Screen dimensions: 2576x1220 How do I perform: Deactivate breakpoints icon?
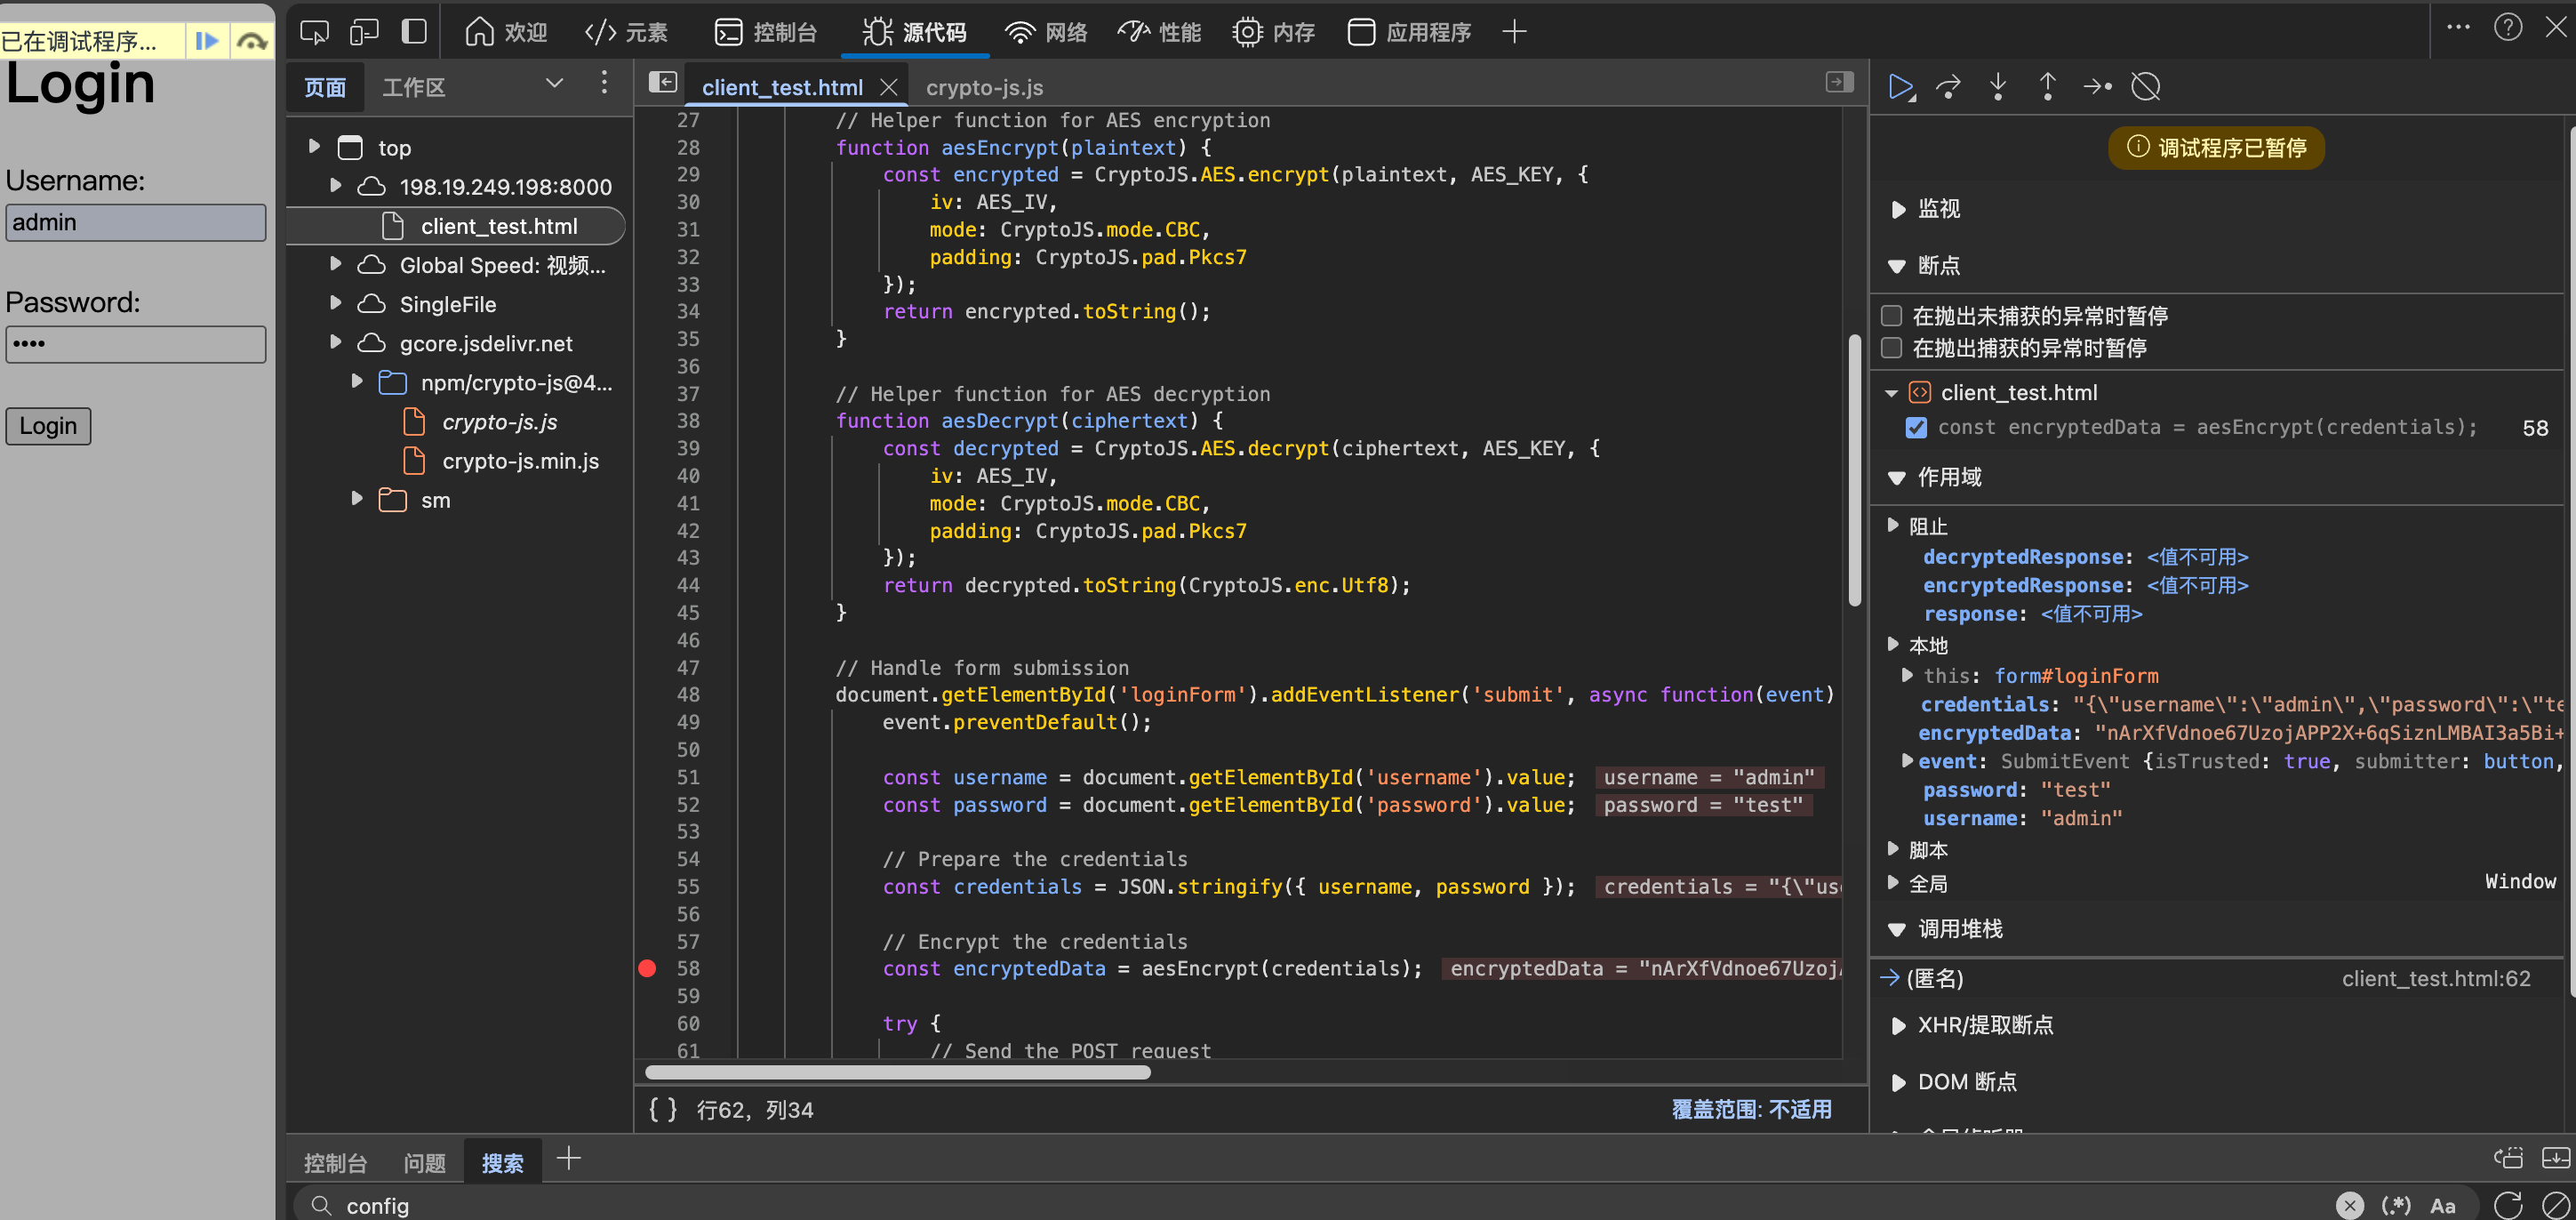(2146, 87)
